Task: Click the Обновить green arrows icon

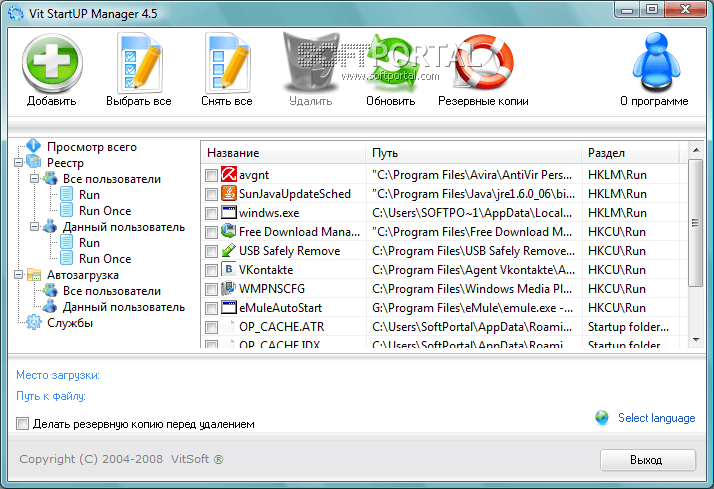Action: coord(391,63)
